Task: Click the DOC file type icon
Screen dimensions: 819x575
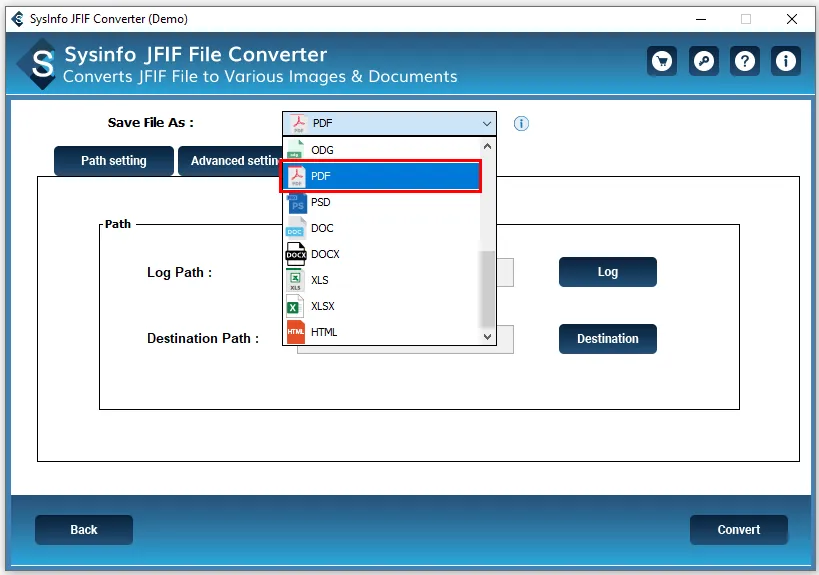Action: pyautogui.click(x=295, y=228)
